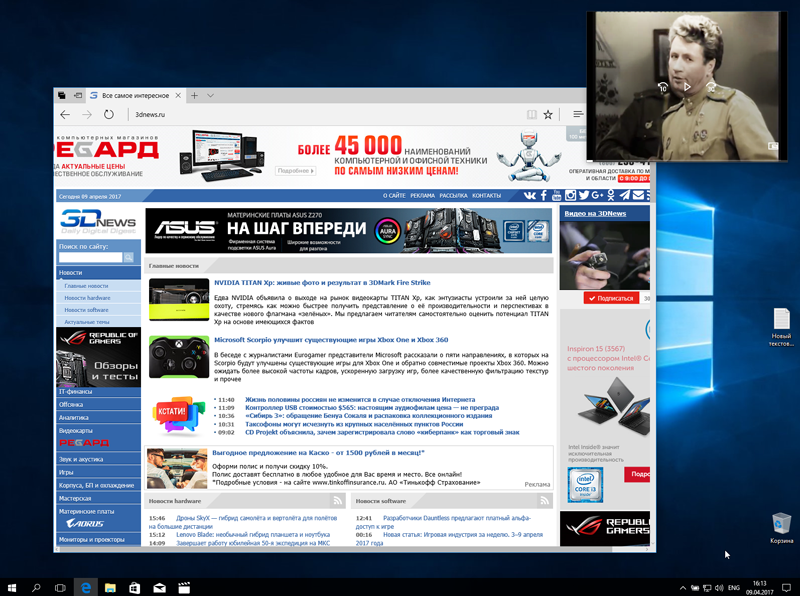Click 'Подписаться' button under video

[x=611, y=299]
